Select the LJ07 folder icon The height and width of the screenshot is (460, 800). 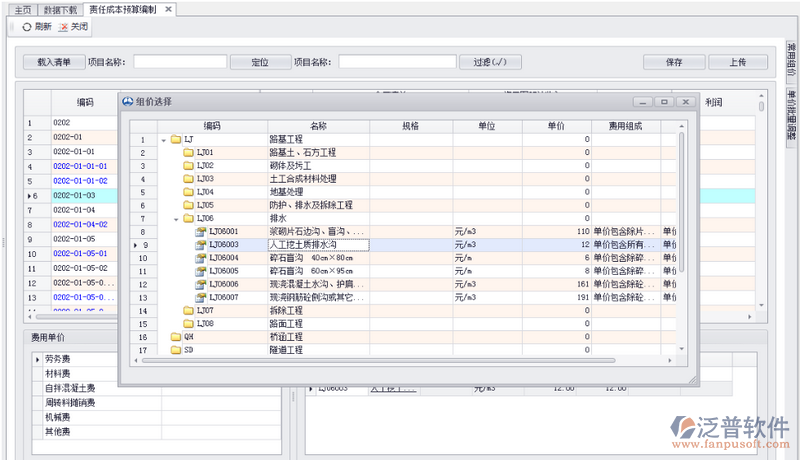[188, 310]
